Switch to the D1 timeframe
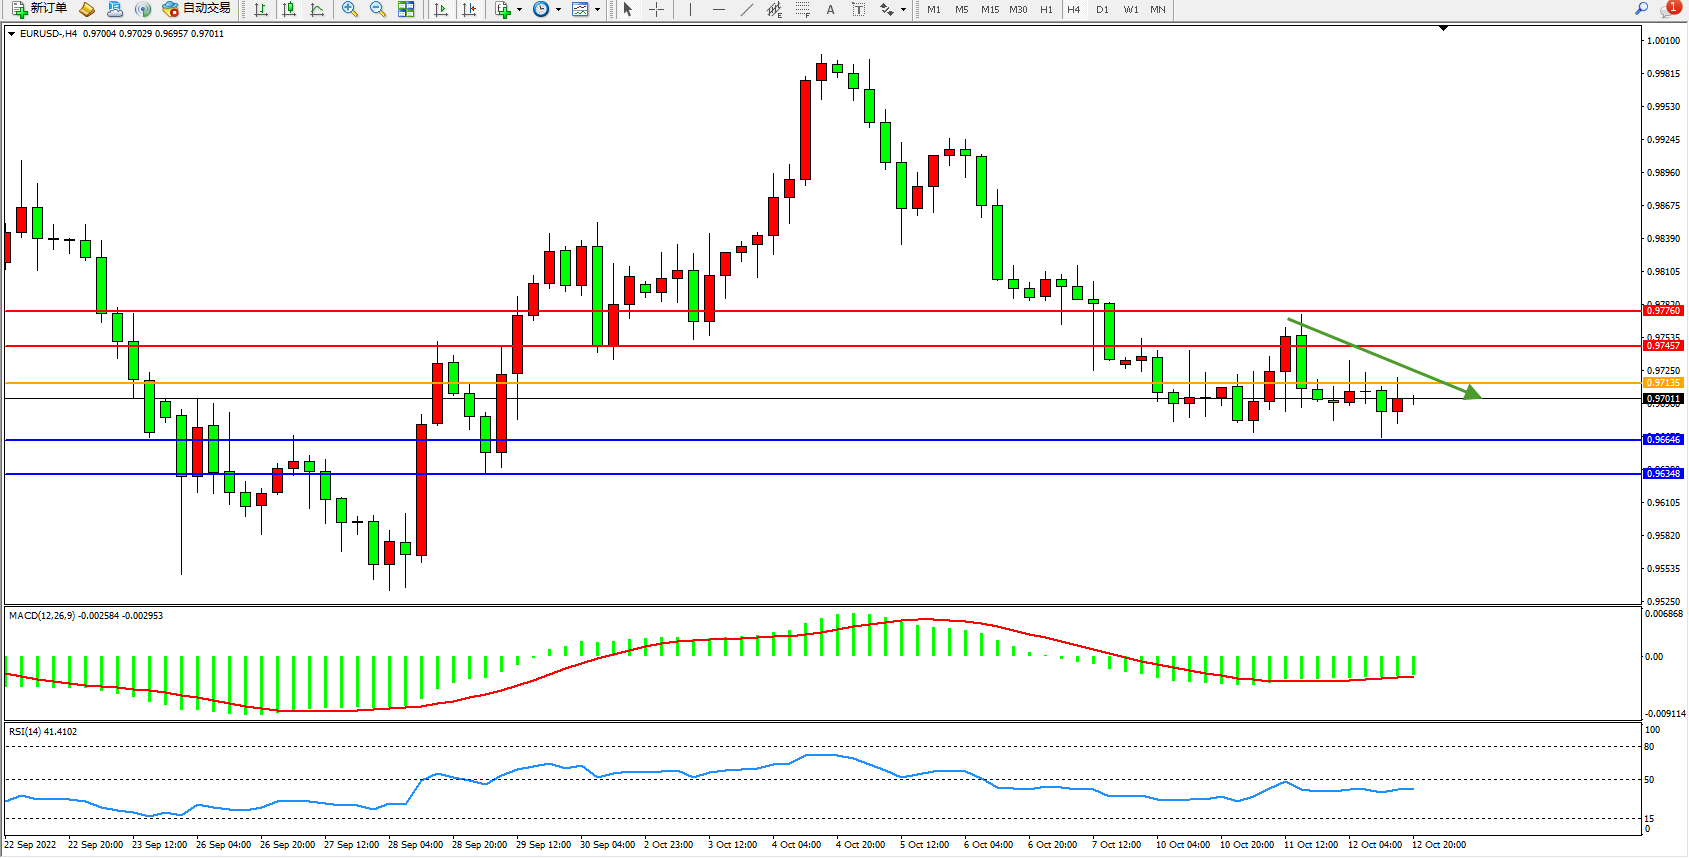 (x=1102, y=9)
